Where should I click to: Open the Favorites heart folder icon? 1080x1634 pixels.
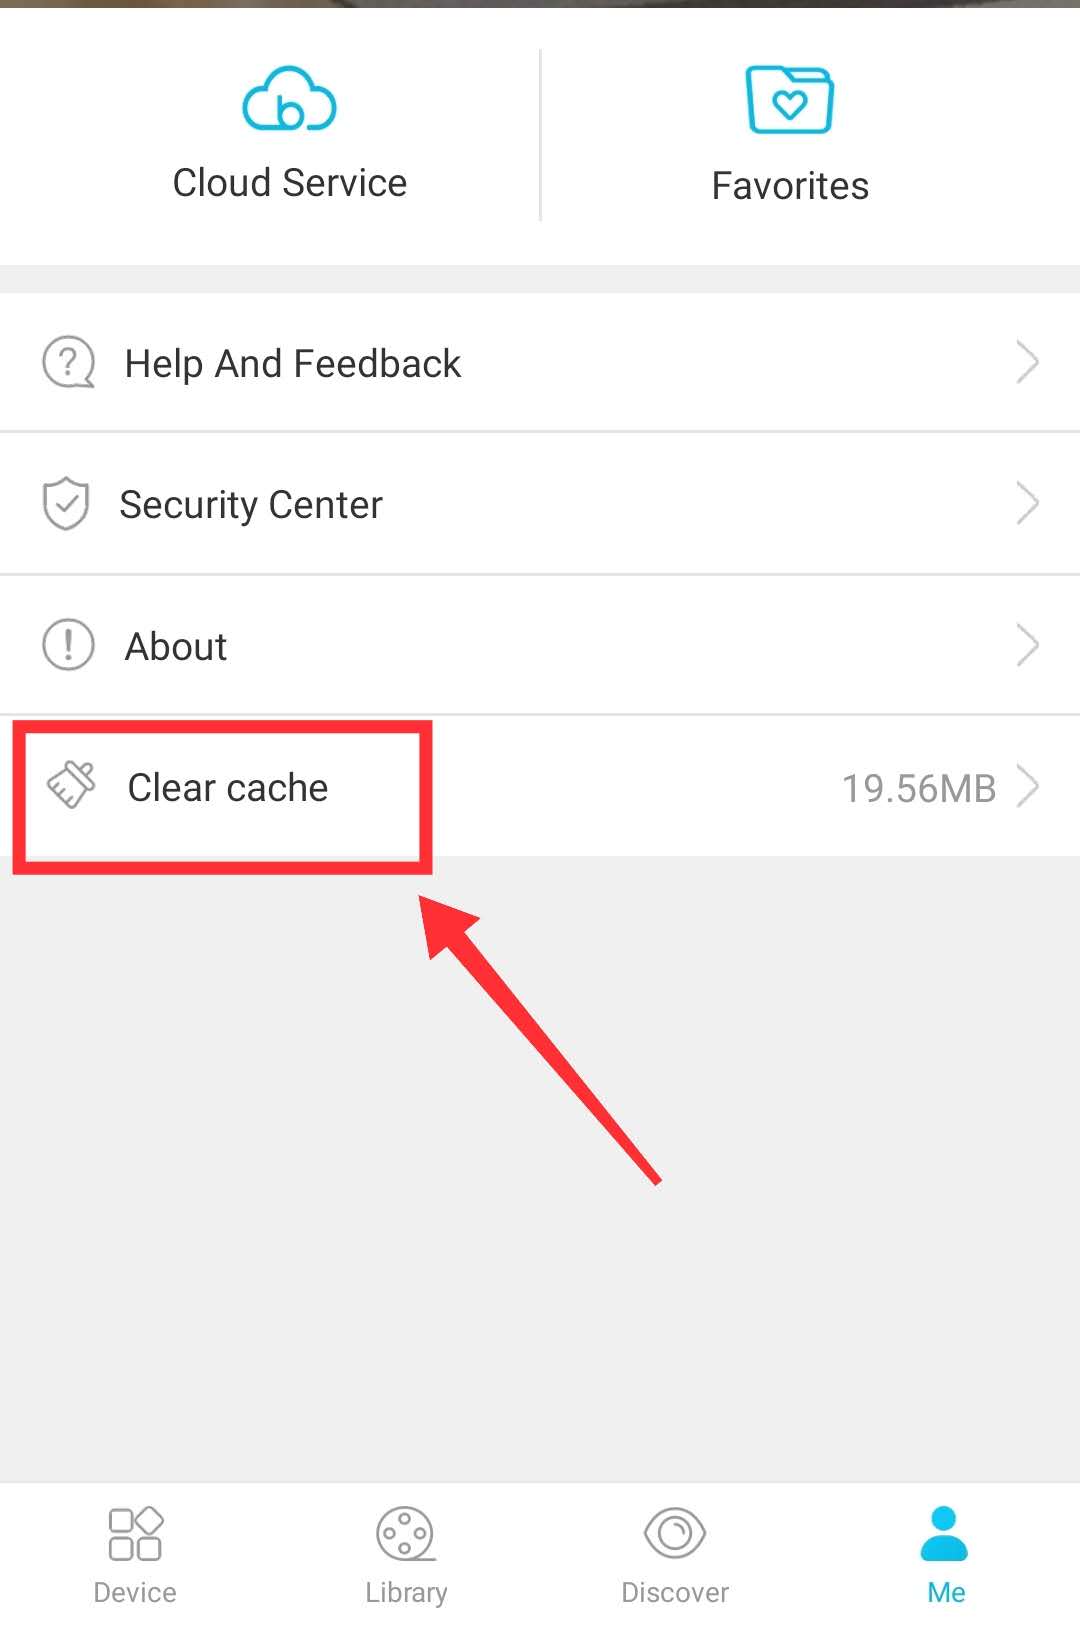tap(790, 99)
